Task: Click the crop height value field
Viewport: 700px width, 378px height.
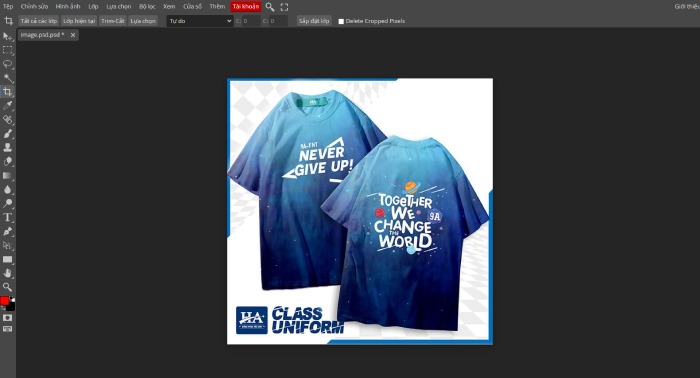Action: tap(279, 21)
